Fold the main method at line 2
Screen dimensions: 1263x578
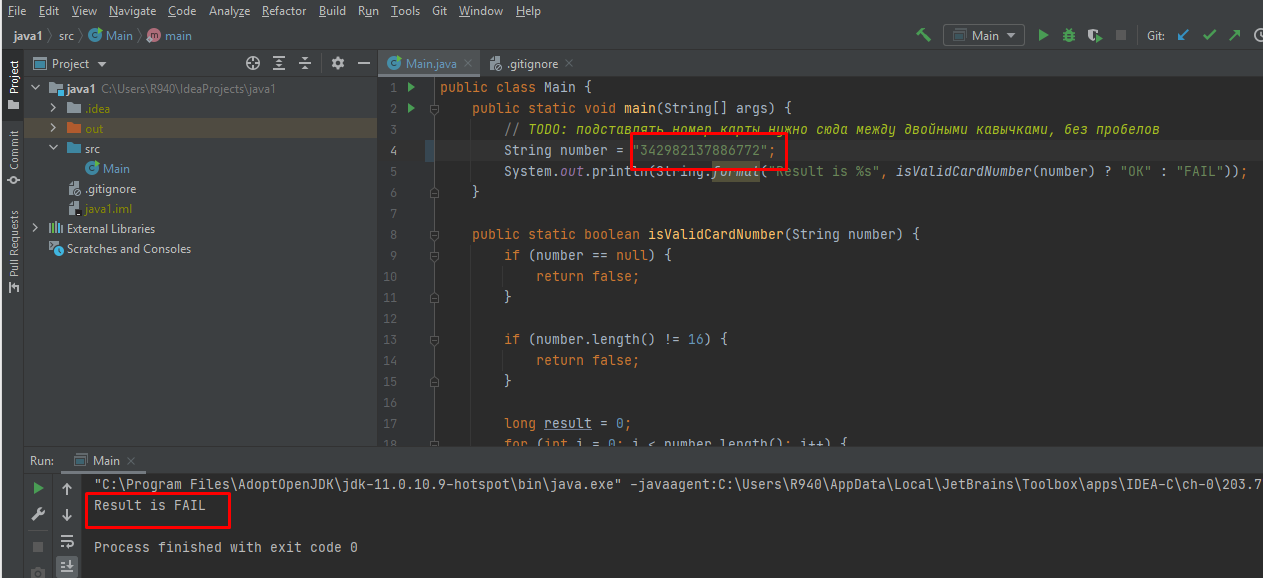coord(434,108)
